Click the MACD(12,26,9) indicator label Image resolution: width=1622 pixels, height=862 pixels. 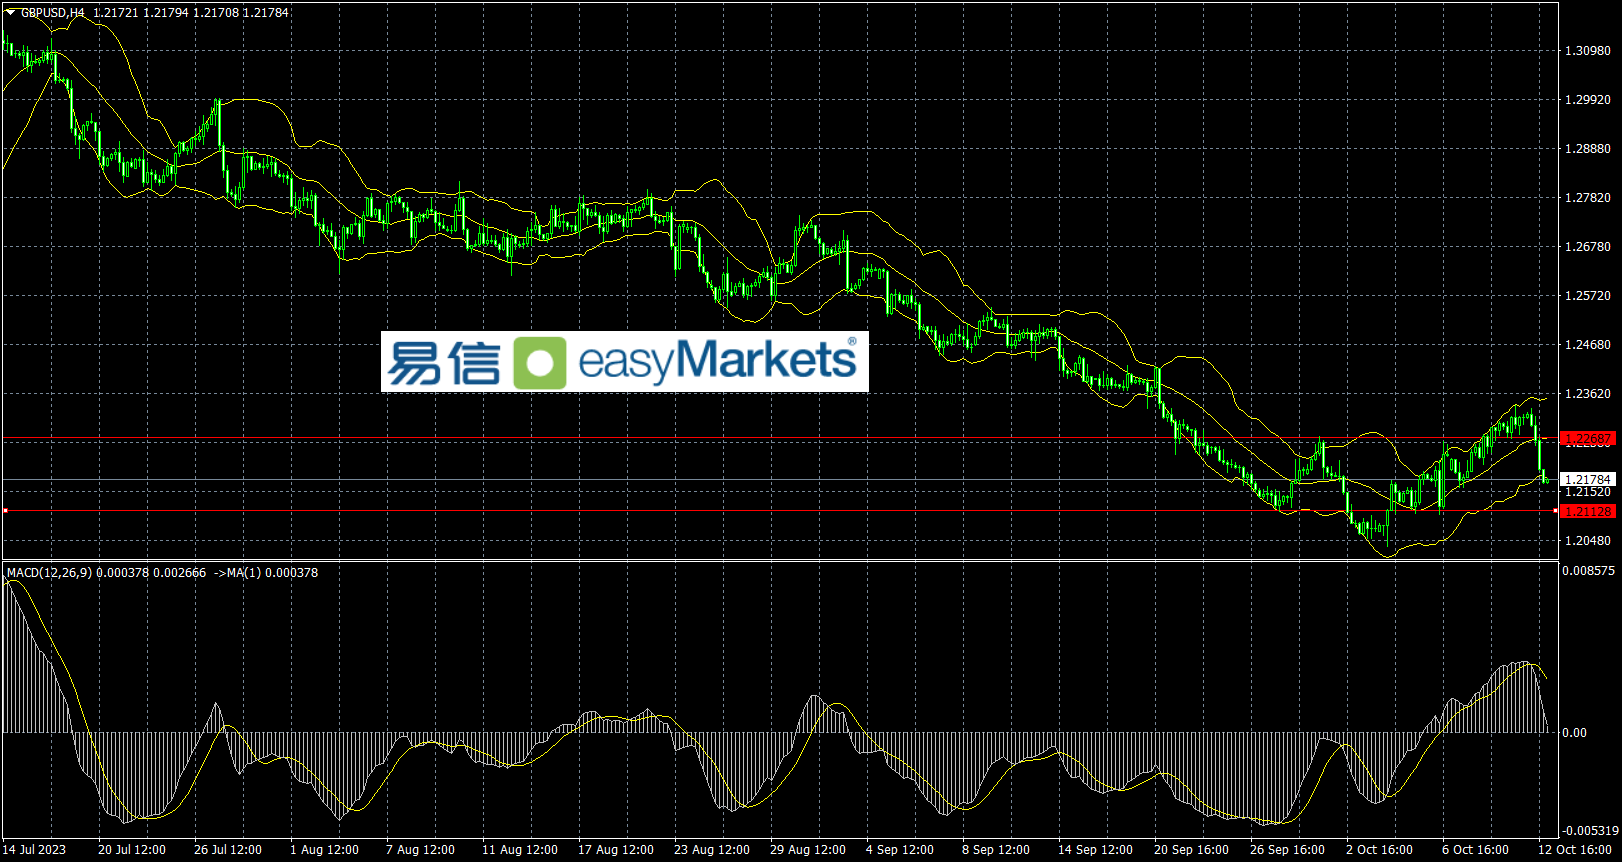pyautogui.click(x=49, y=573)
